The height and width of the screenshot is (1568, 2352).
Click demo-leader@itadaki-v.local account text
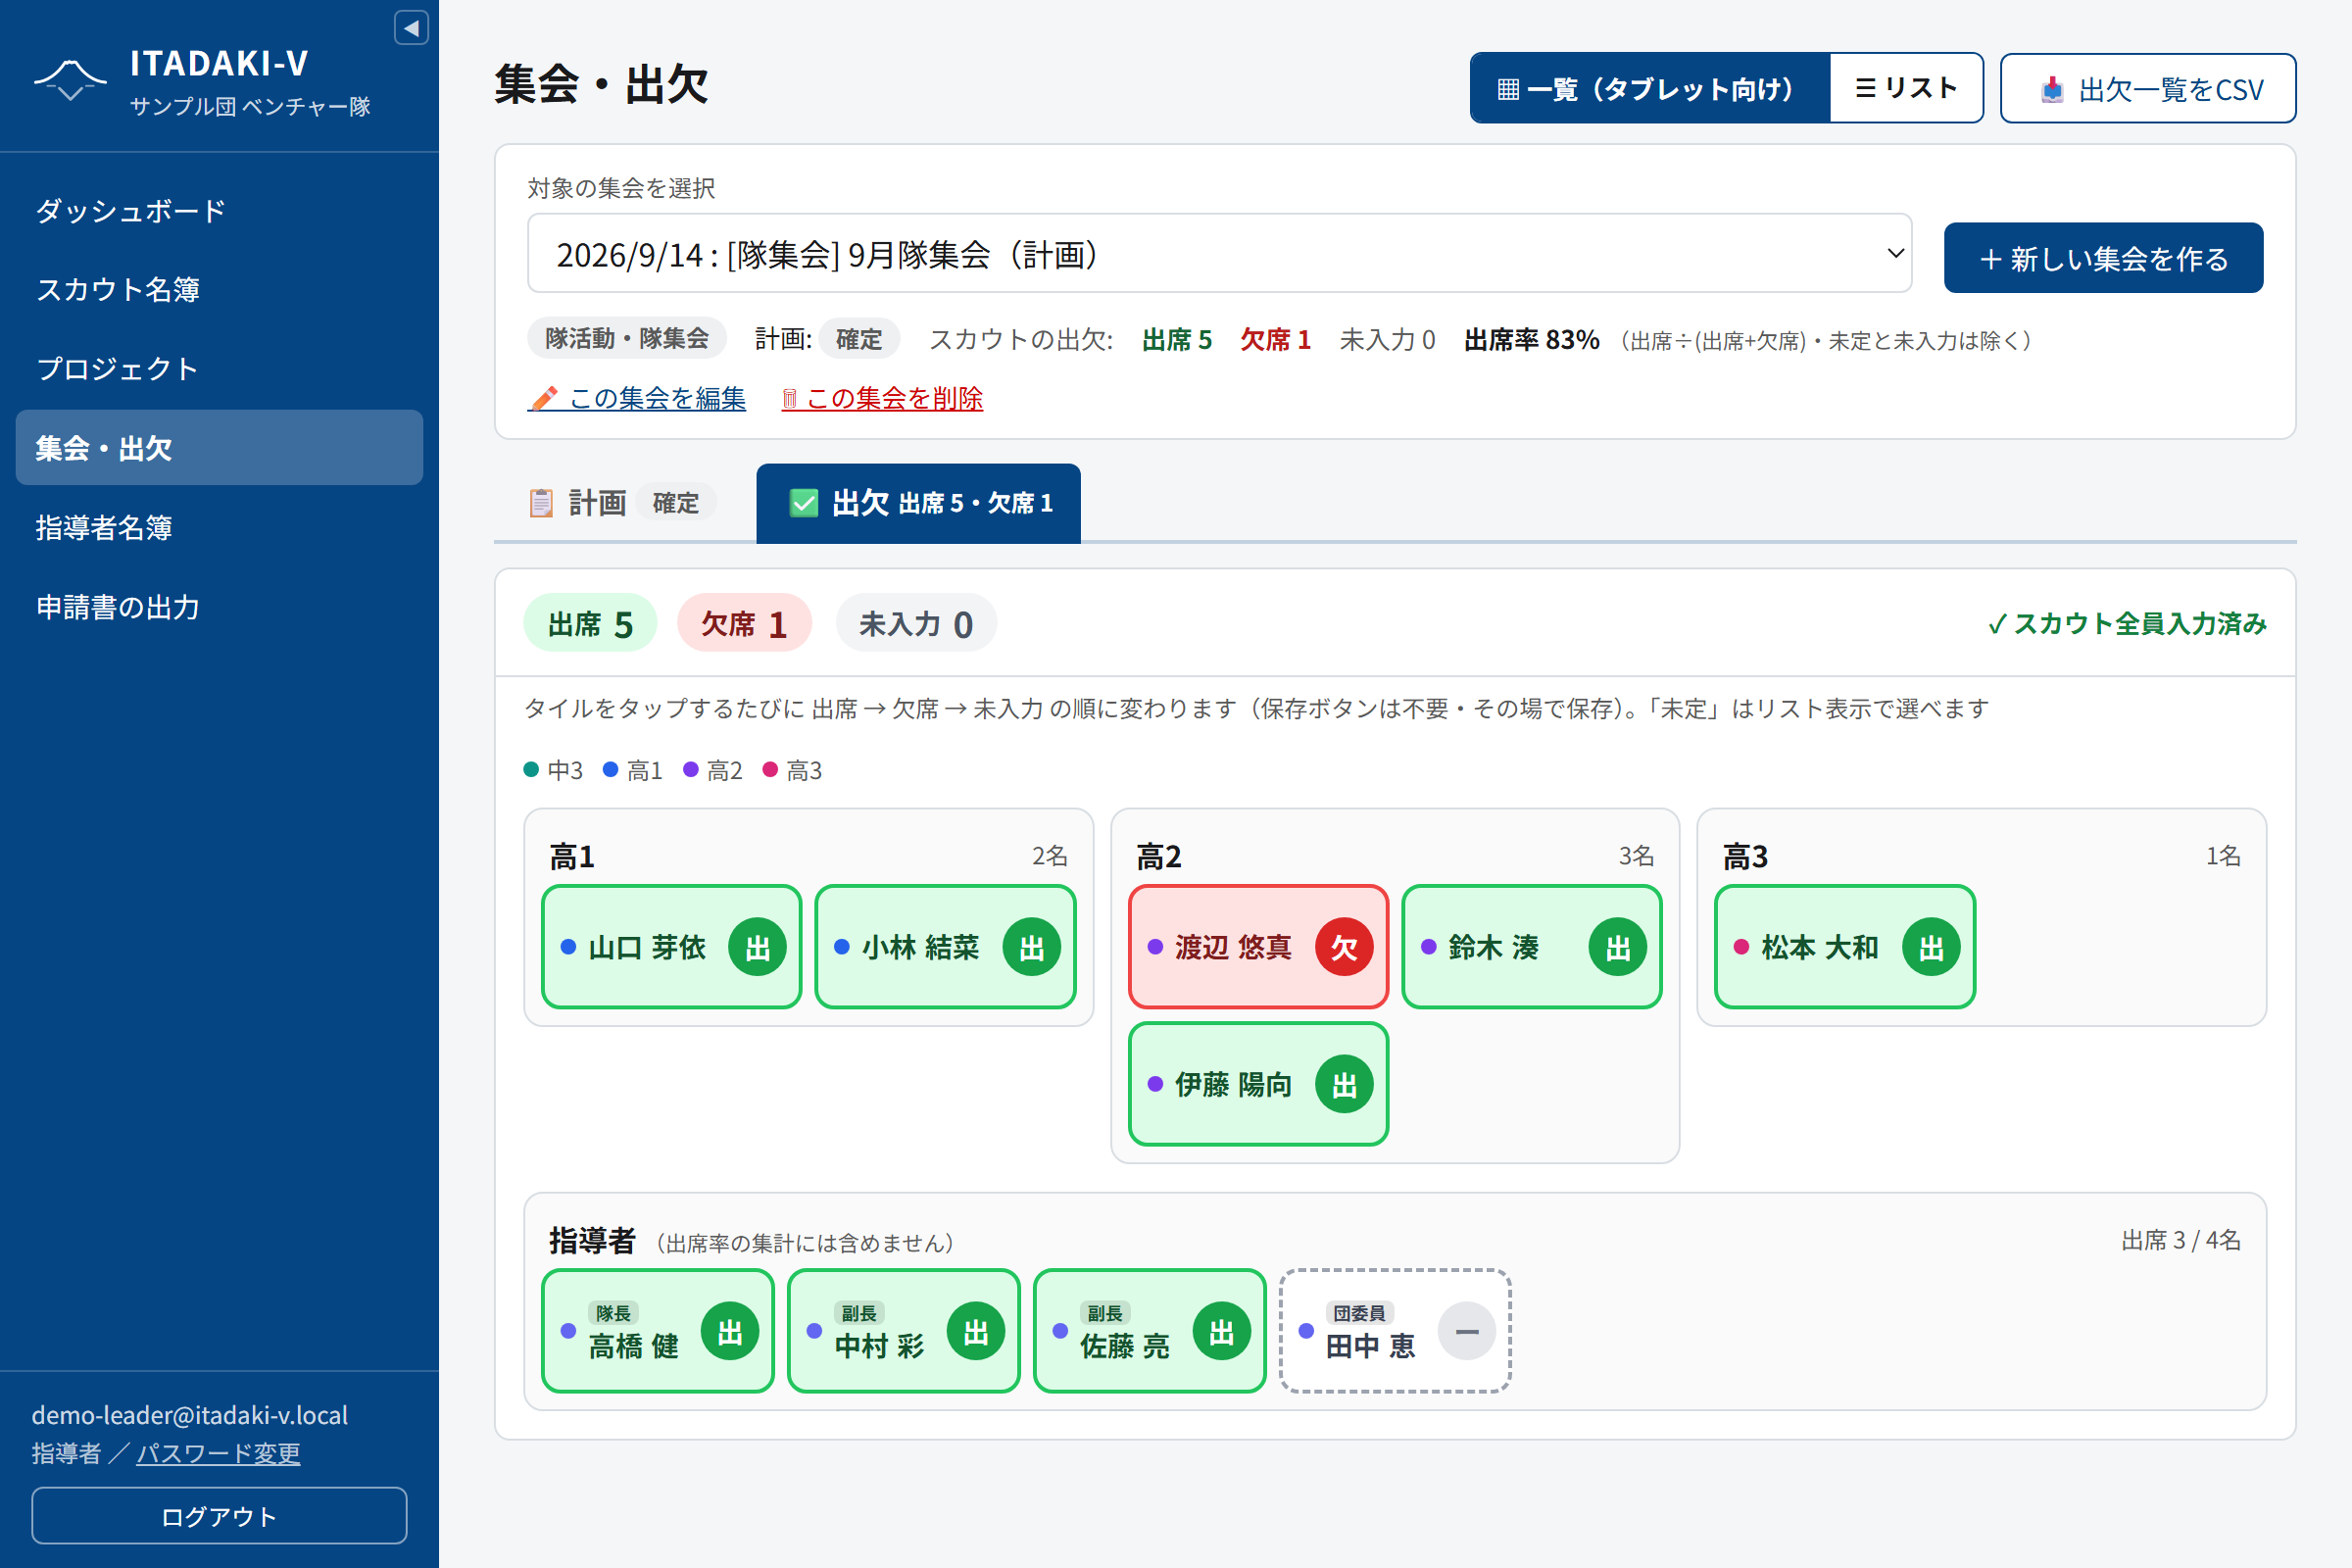pyautogui.click(x=190, y=1415)
